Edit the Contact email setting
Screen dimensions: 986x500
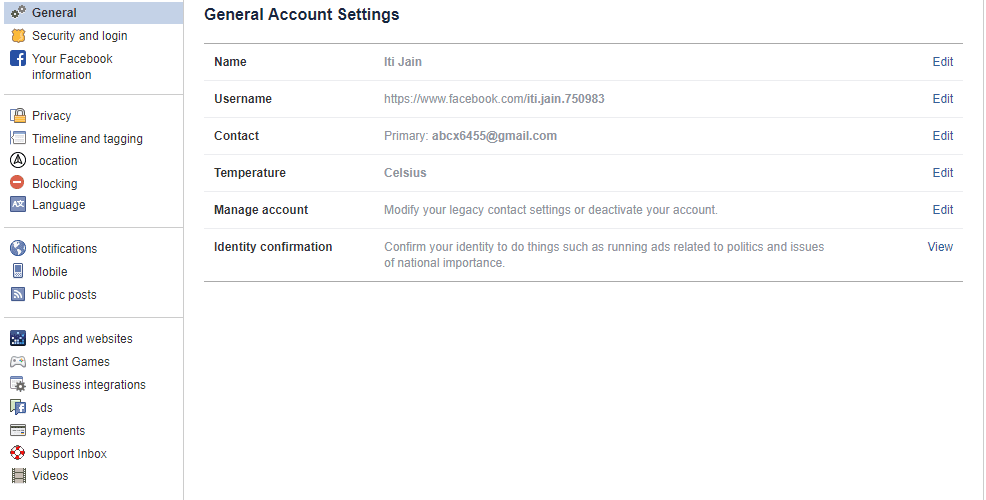943,136
